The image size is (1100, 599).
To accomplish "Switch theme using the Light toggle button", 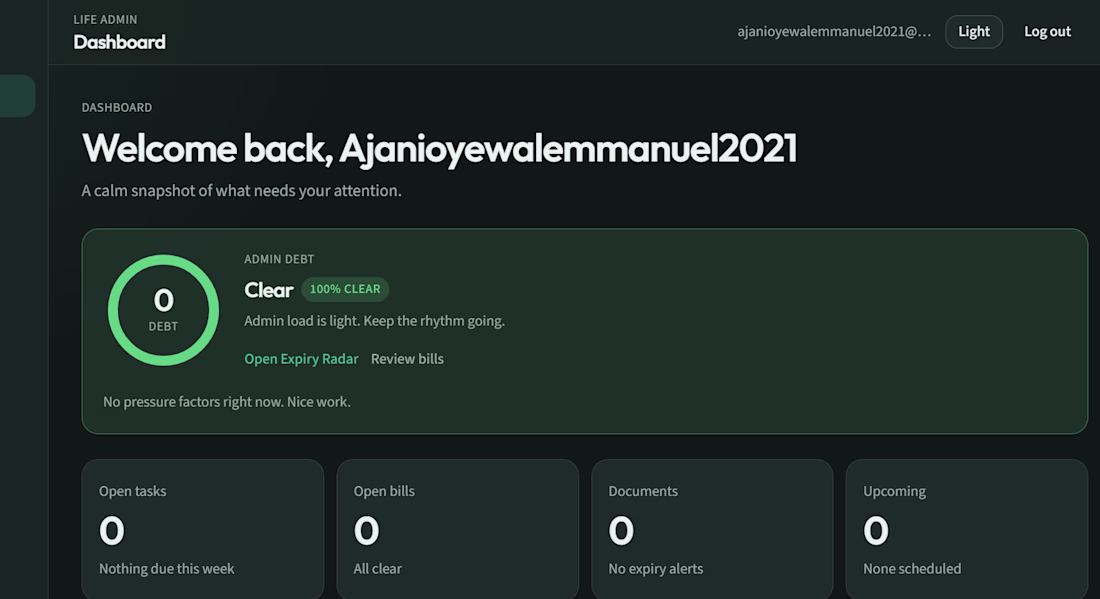I will [x=974, y=32].
